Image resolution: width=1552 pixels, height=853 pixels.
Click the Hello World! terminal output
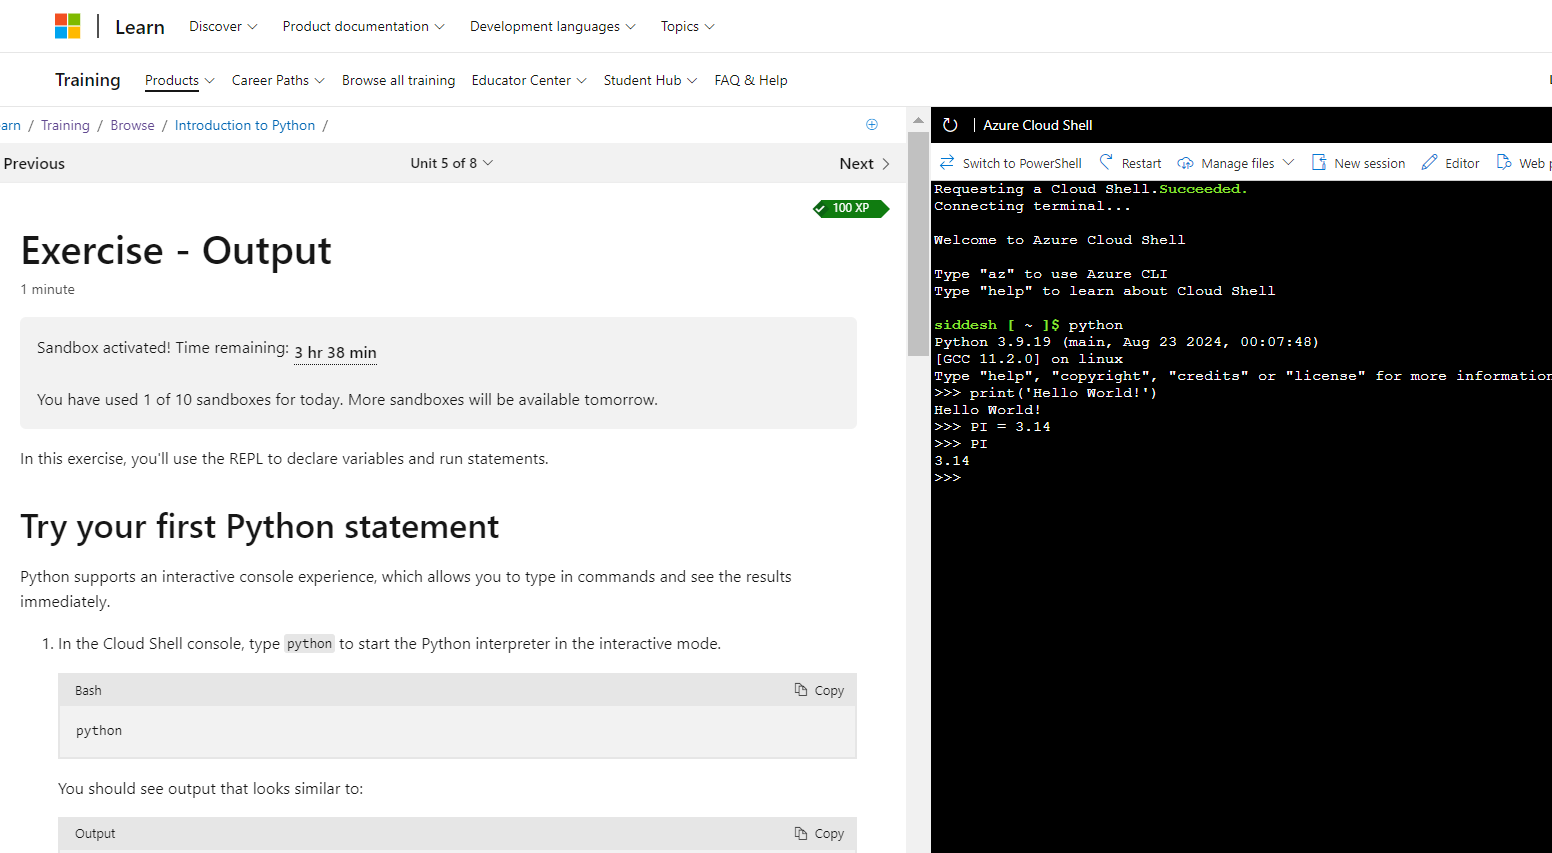click(x=987, y=410)
